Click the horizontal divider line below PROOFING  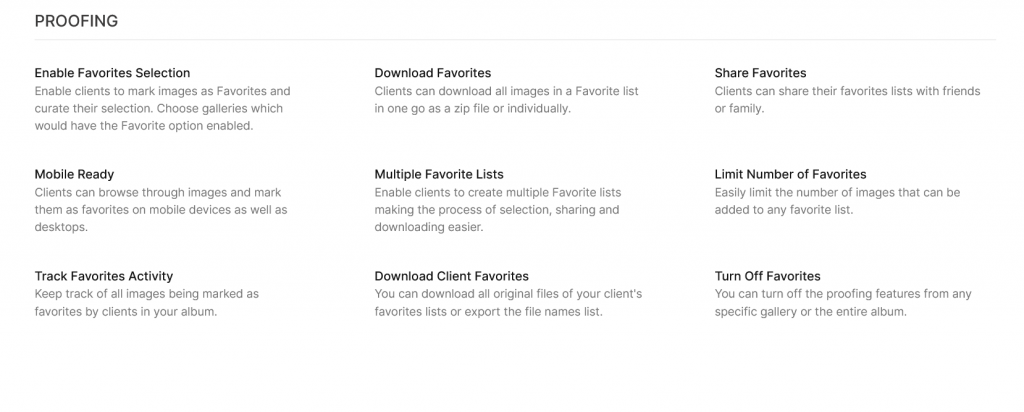click(515, 40)
